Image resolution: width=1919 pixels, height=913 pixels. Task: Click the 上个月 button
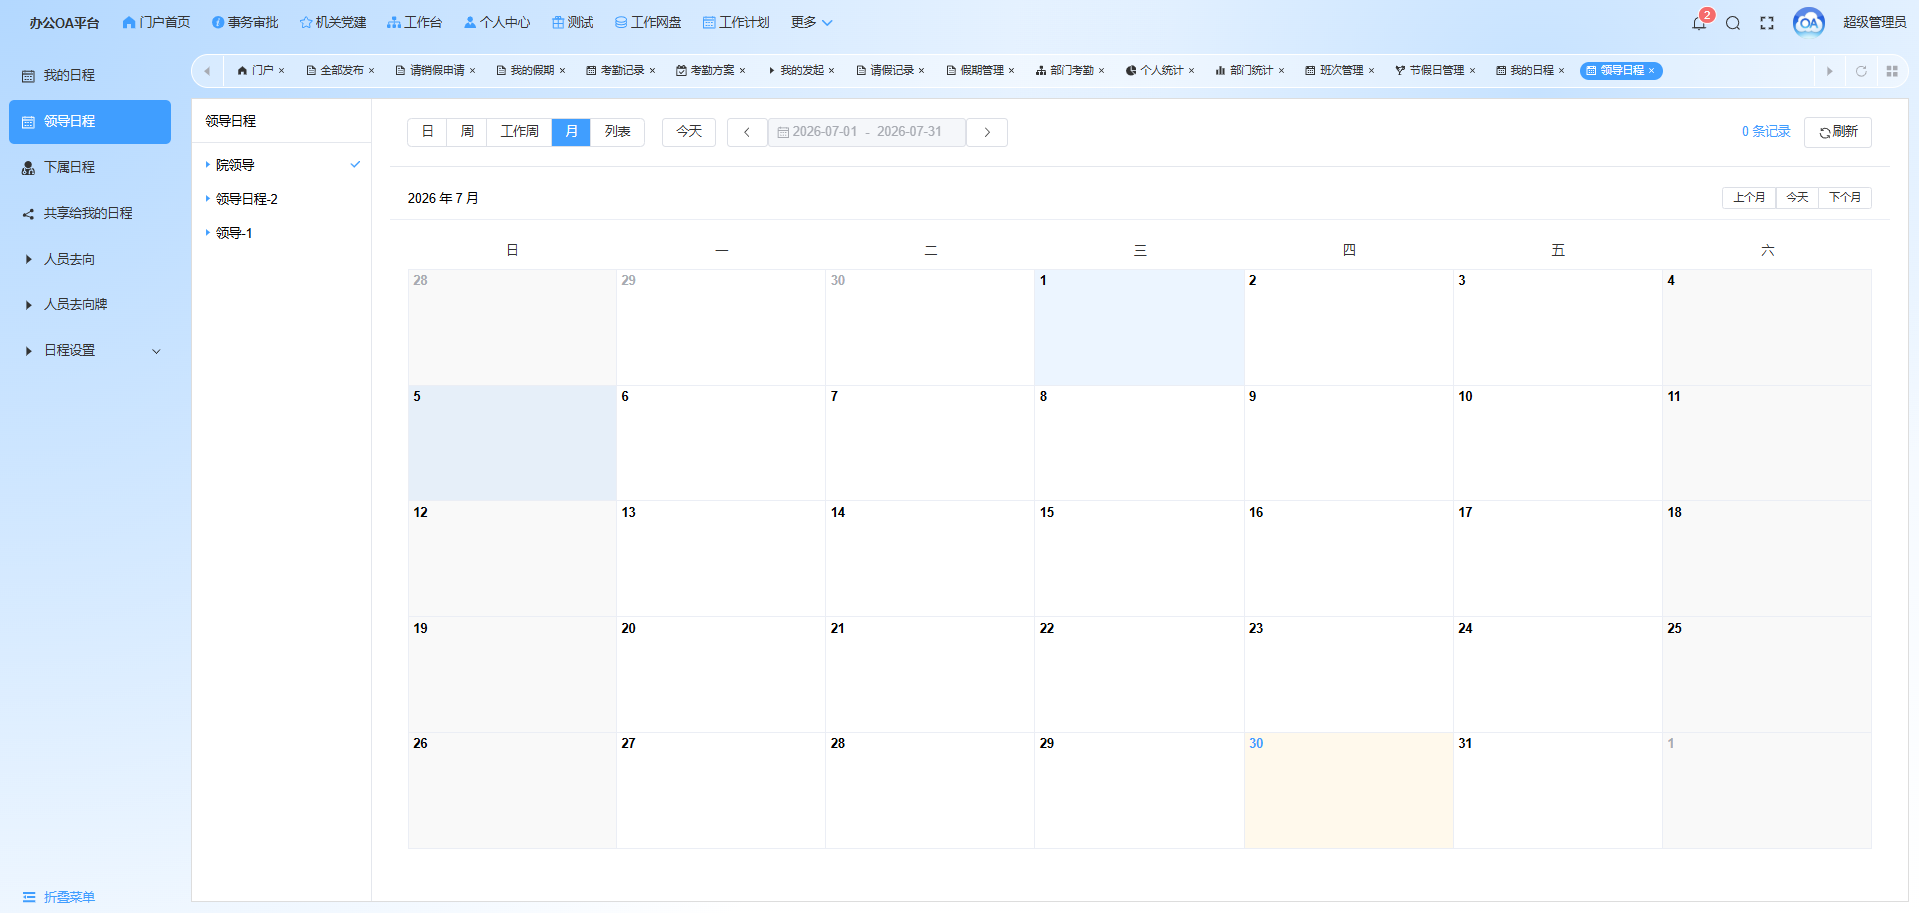1749,198
